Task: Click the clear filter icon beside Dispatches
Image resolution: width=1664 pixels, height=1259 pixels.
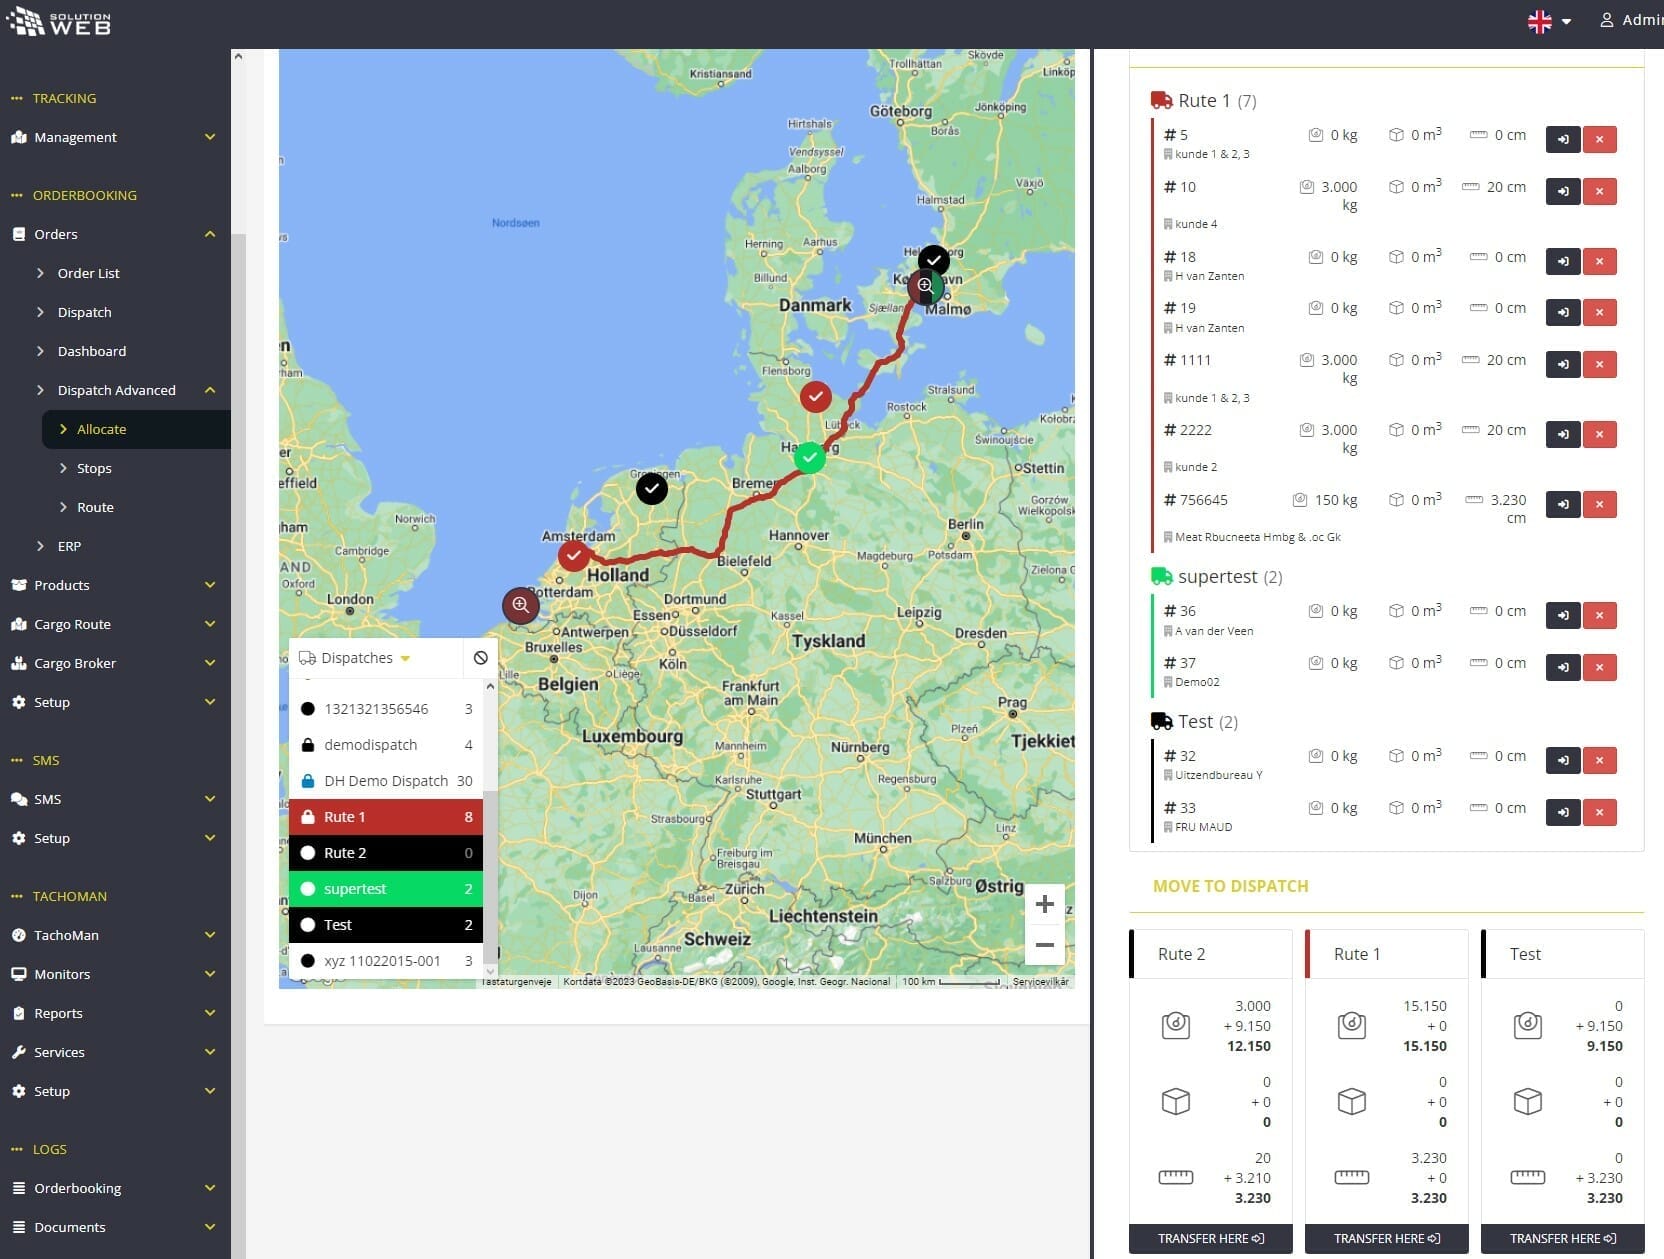Action: 481,658
